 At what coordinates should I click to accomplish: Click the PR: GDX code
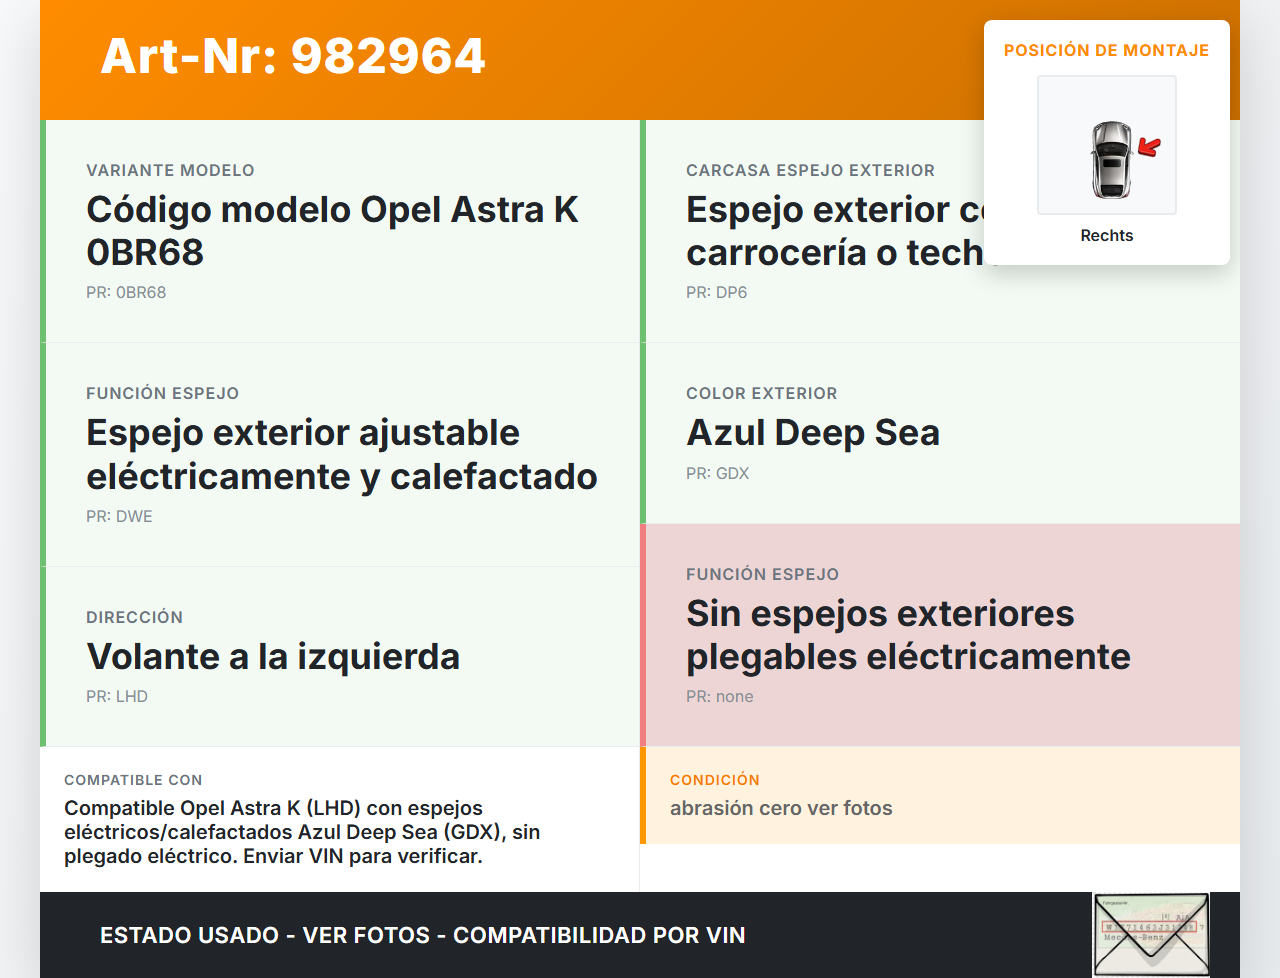coord(717,474)
